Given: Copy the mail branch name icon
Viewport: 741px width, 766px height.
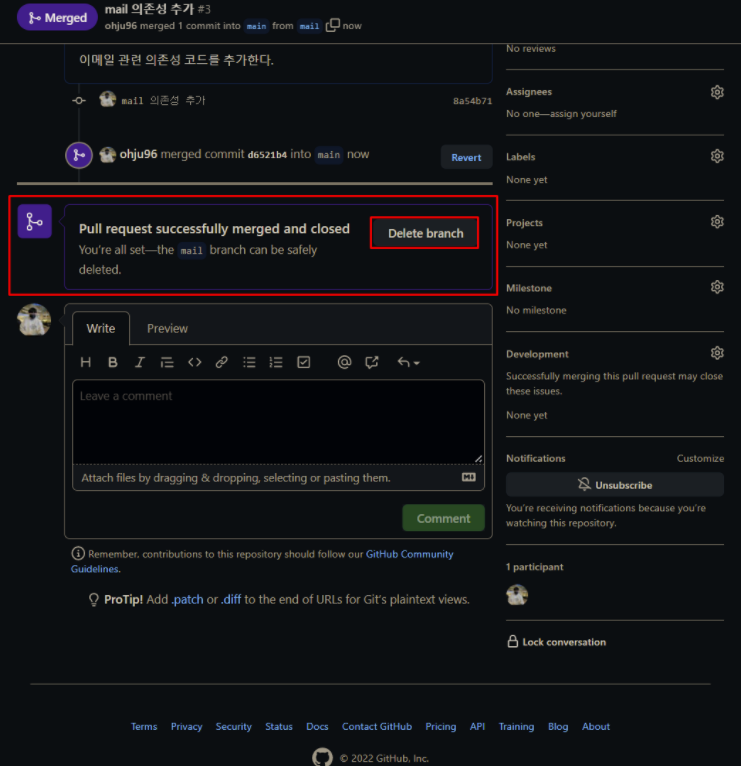Looking at the screenshot, I should click(333, 25).
